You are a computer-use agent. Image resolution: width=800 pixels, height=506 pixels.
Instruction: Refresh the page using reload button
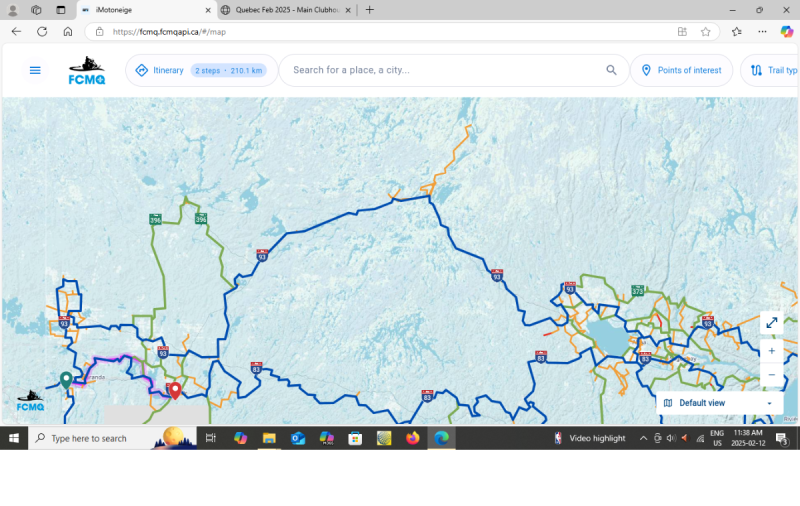[42, 31]
